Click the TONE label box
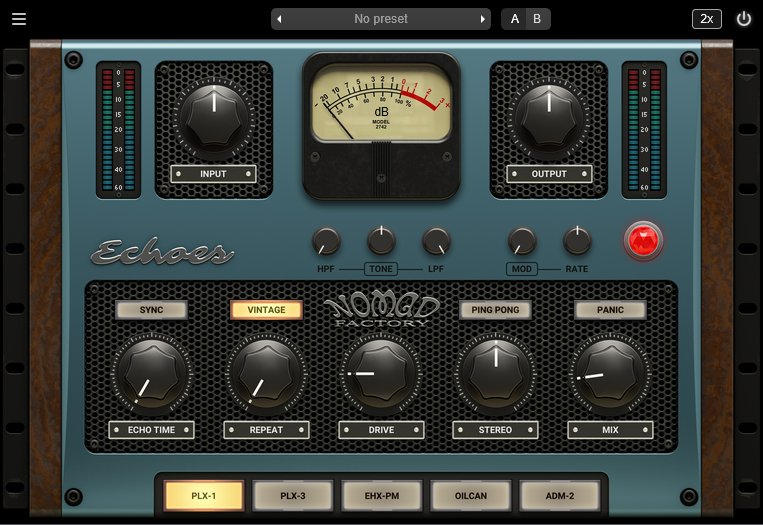This screenshot has width=763, height=525. (x=381, y=269)
